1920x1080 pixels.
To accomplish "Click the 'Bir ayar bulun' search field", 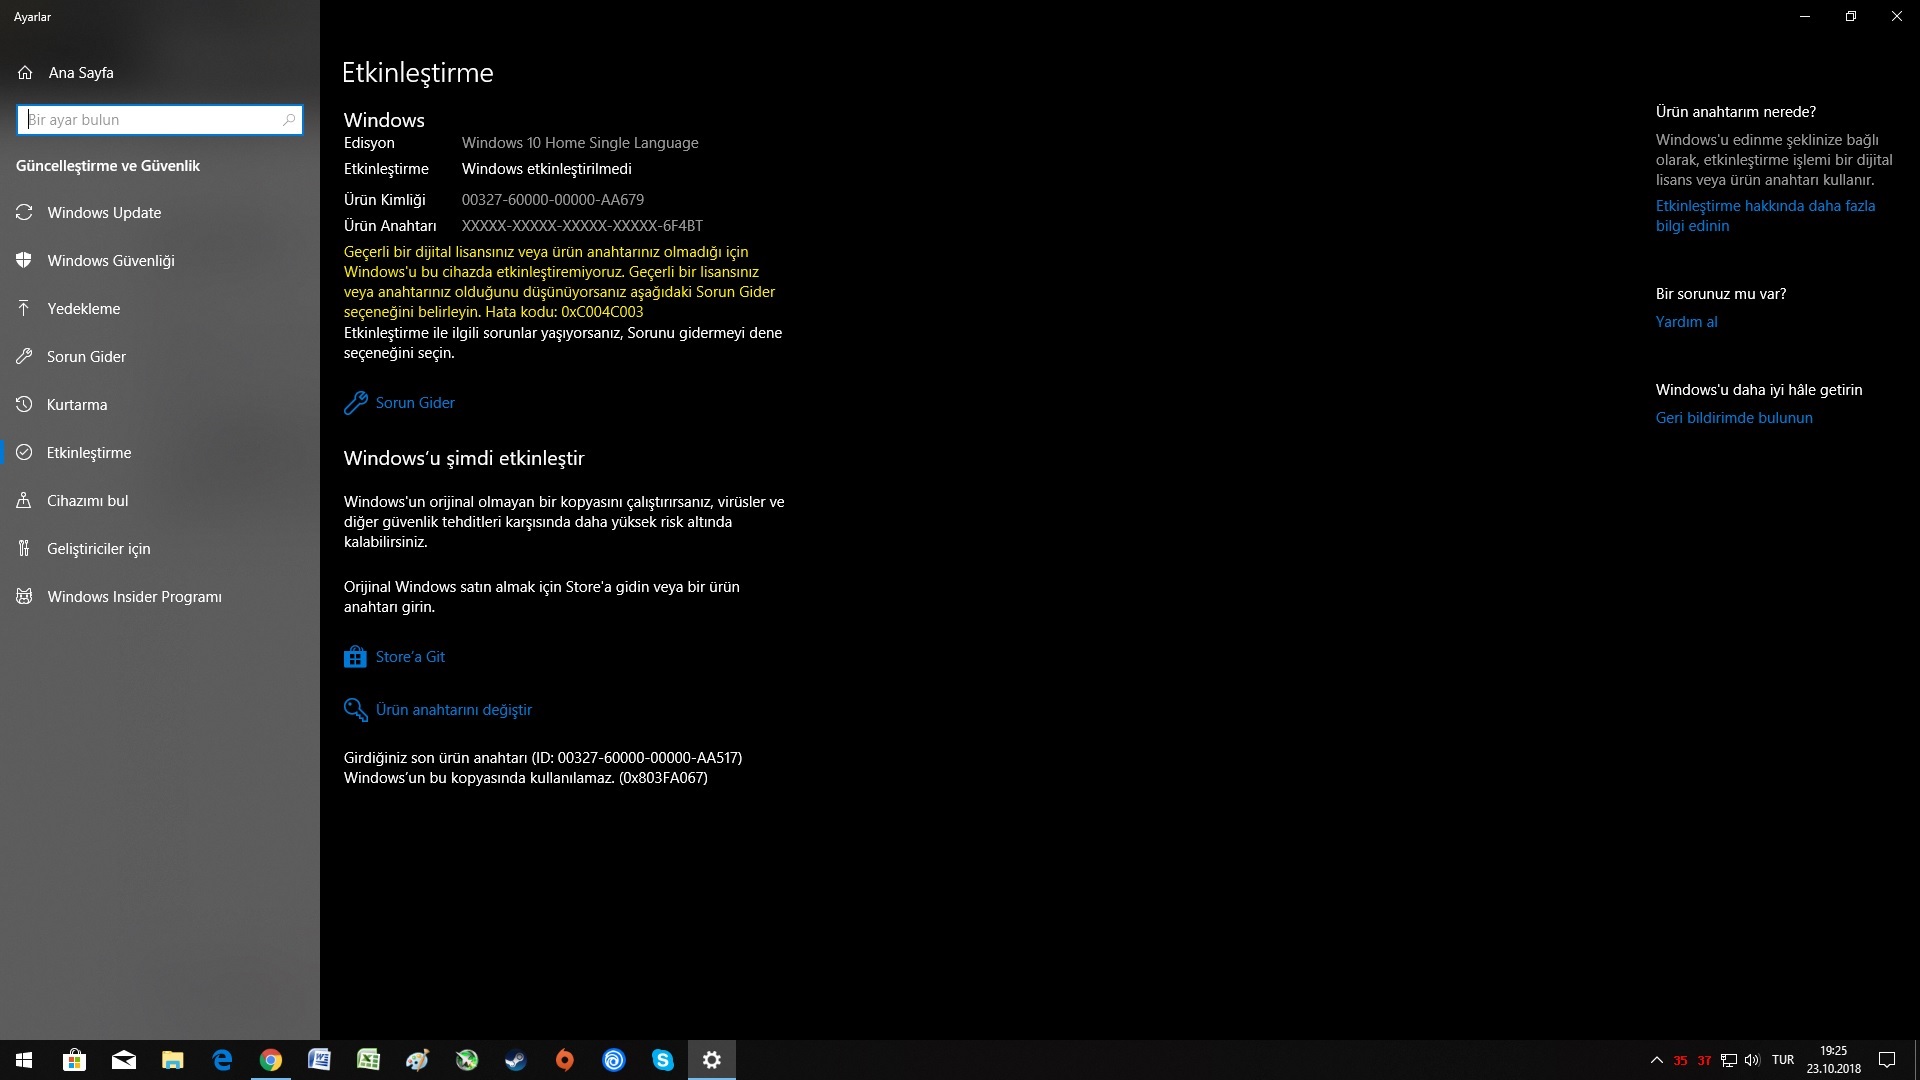I will click(160, 120).
